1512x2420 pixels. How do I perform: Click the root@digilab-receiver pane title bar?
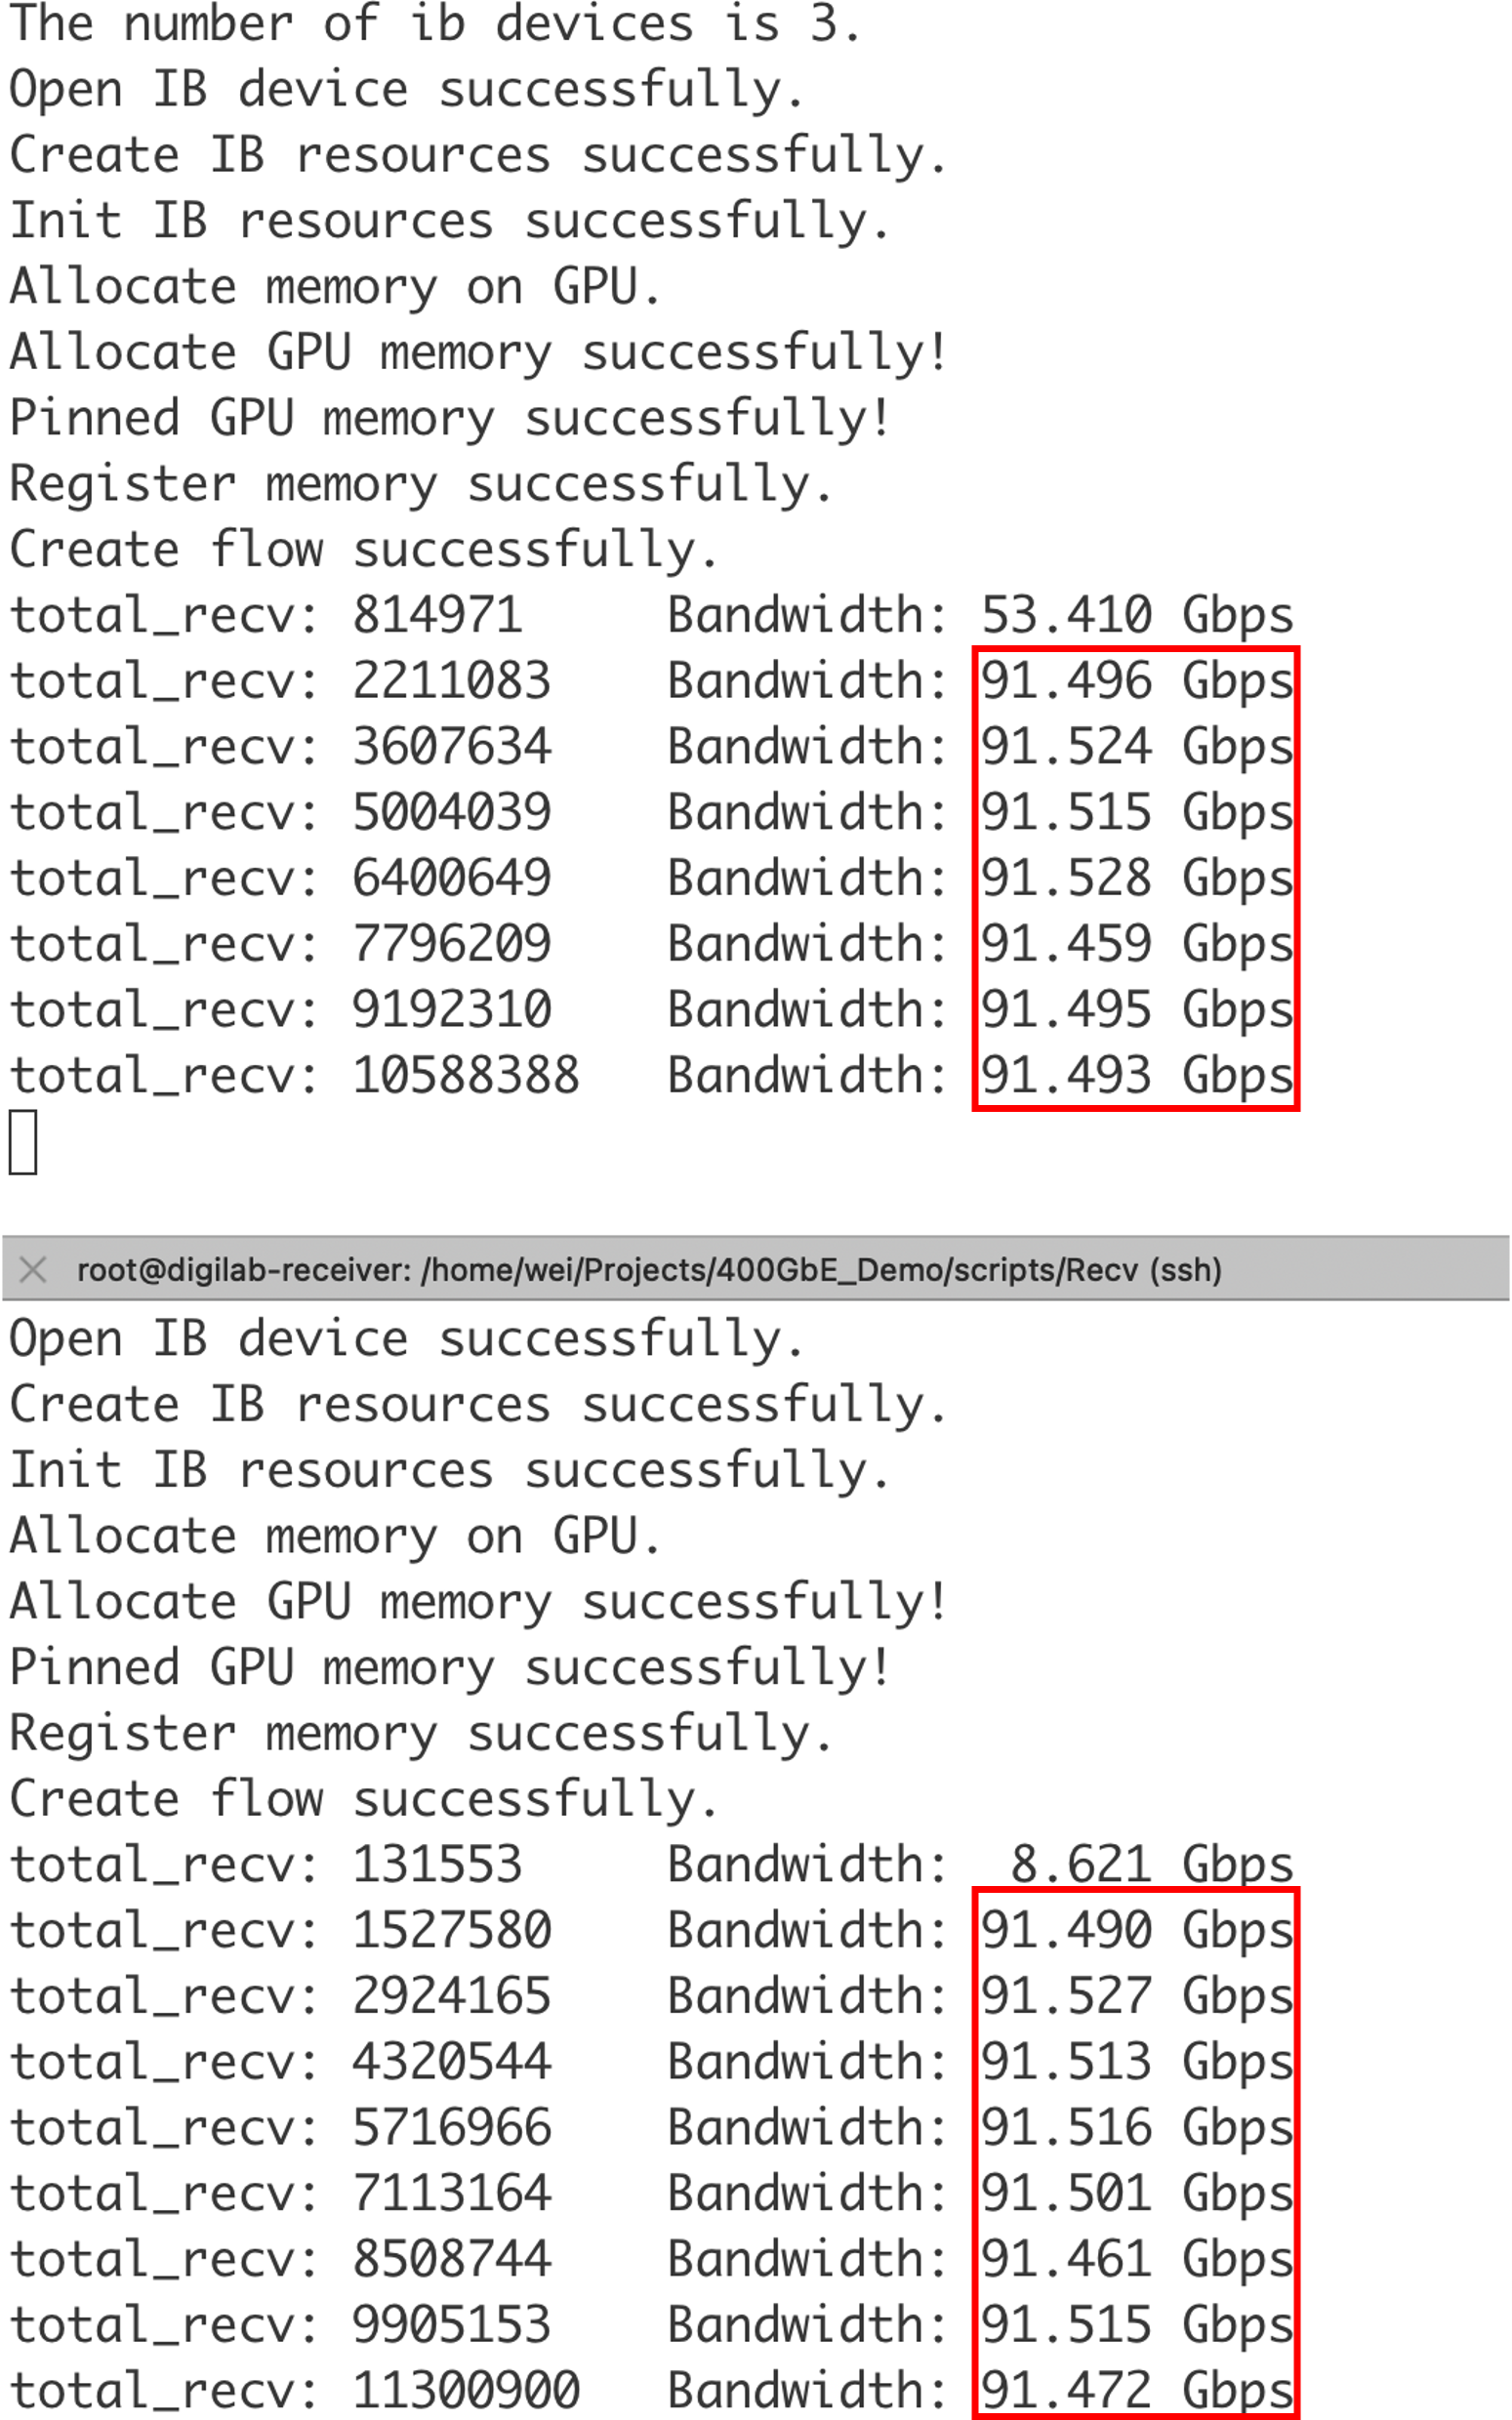pyautogui.click(x=648, y=1270)
